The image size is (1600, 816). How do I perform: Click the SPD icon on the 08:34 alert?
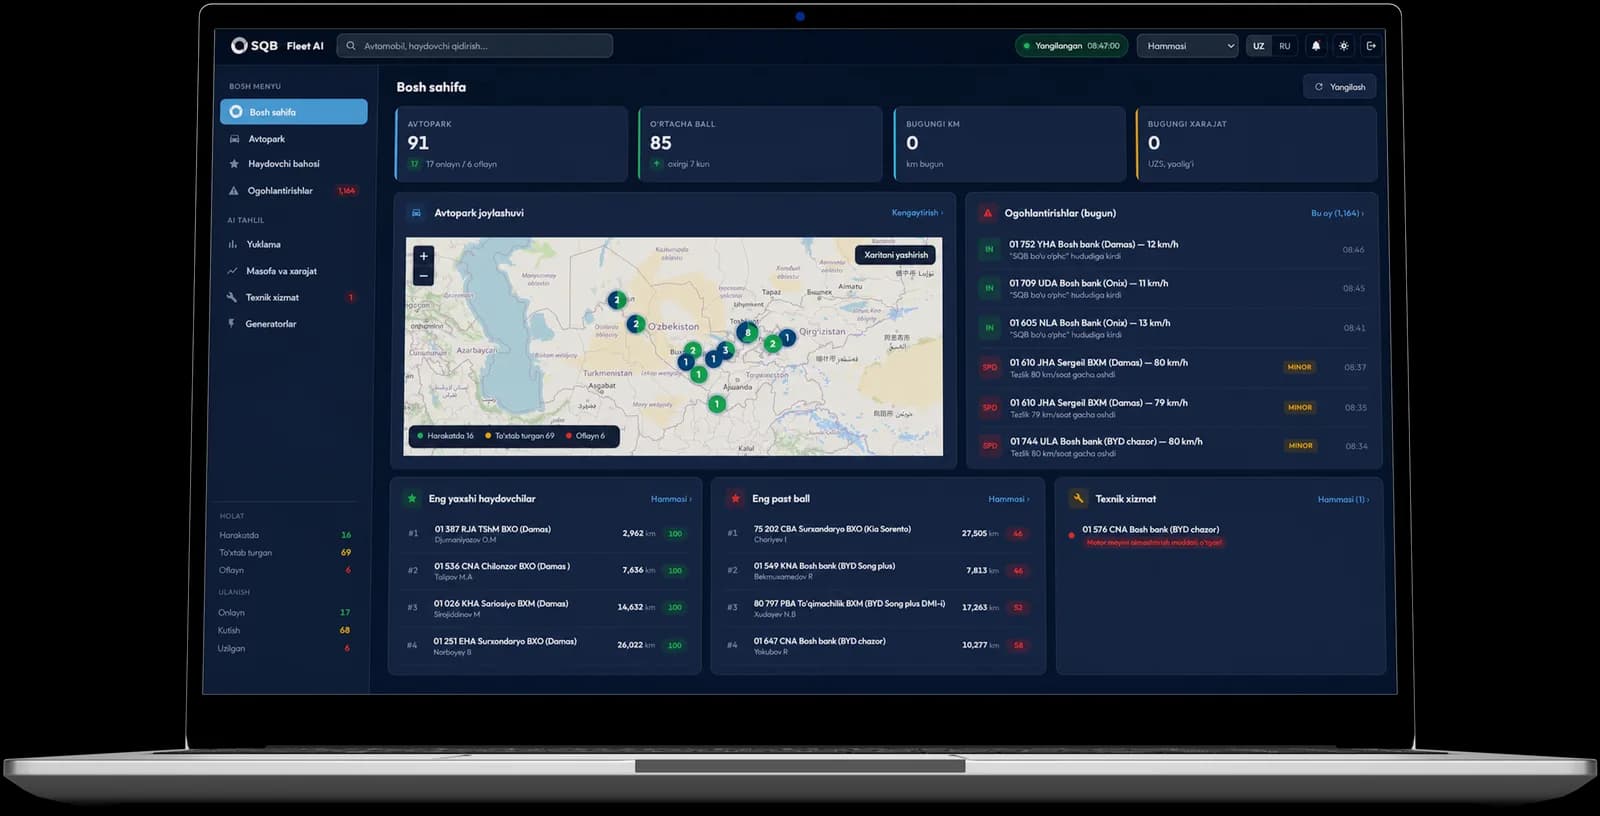(x=990, y=446)
